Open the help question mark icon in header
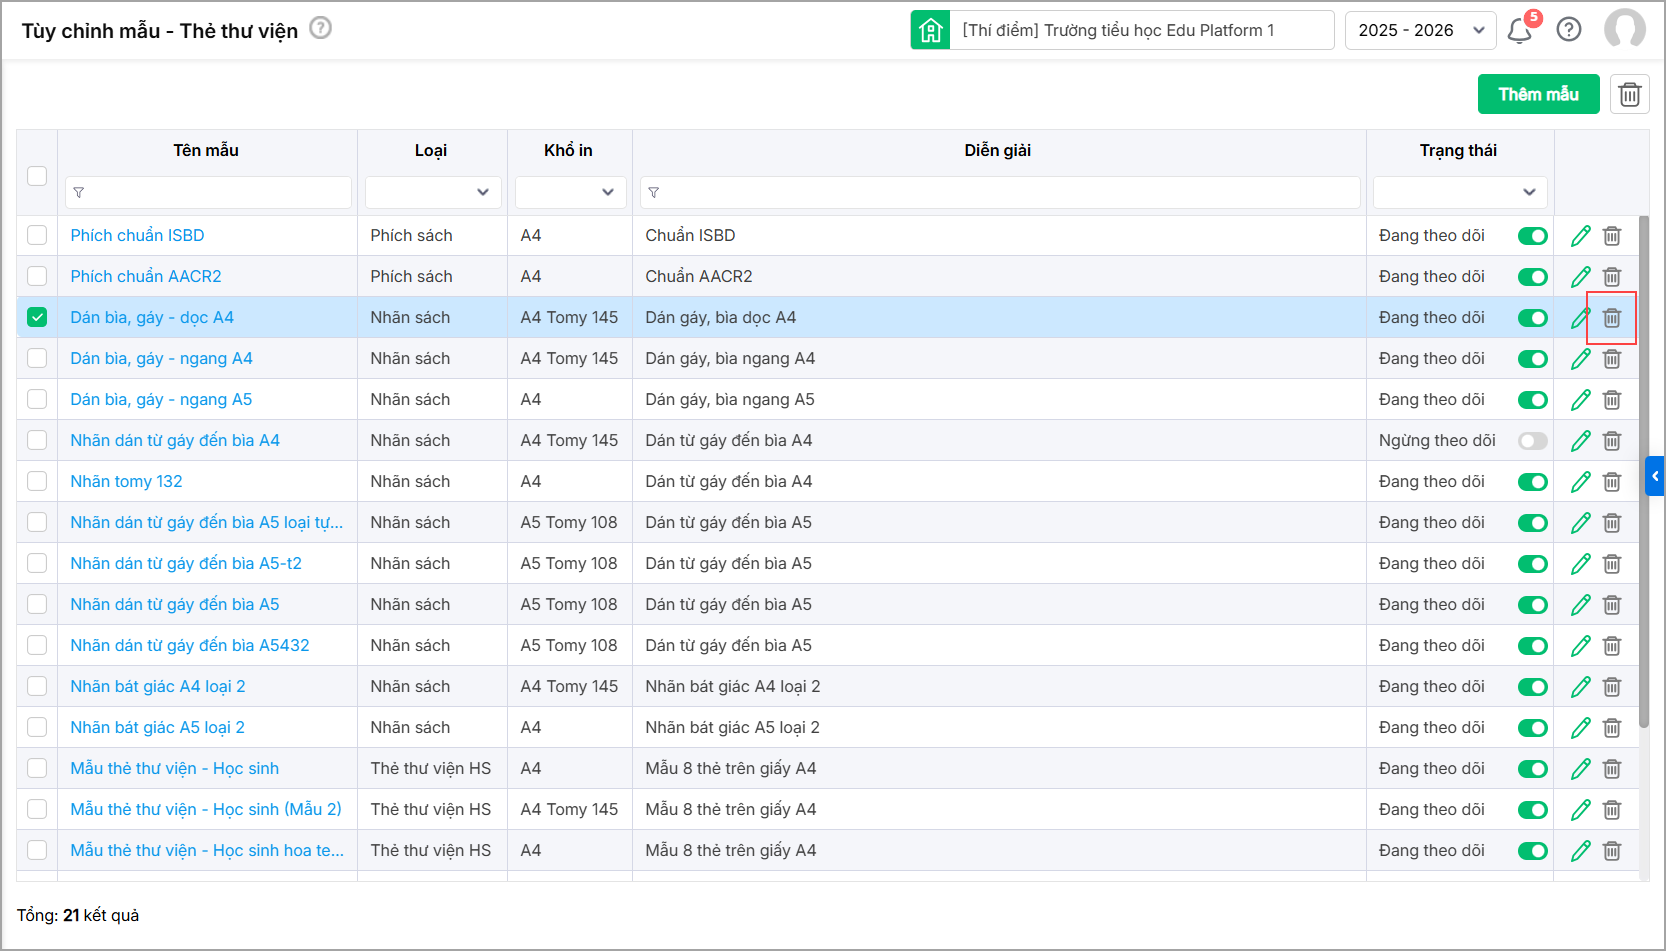The height and width of the screenshot is (951, 1666). (x=1569, y=30)
